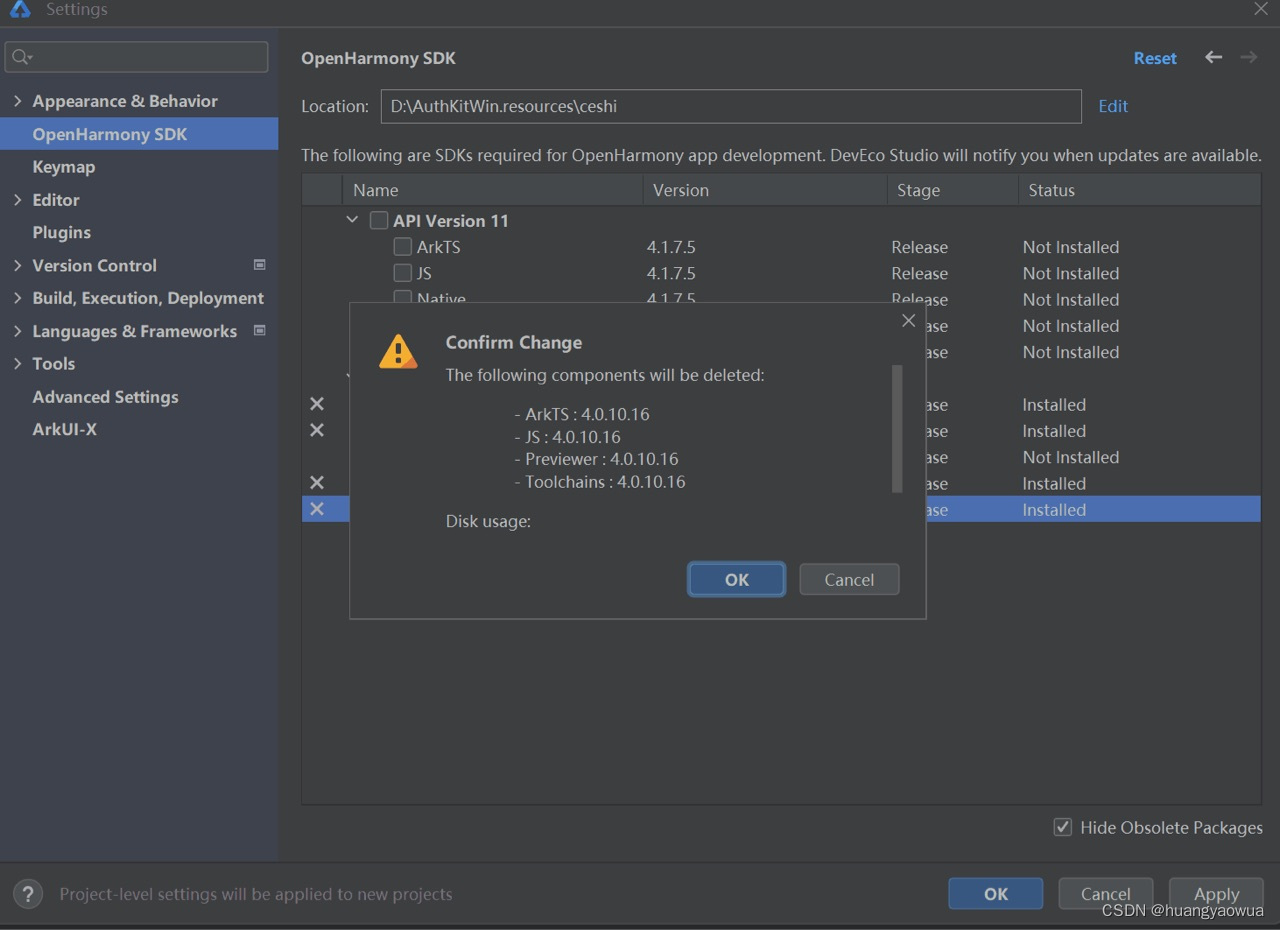Click the SDK Location path field
This screenshot has height=930, width=1280.
click(x=731, y=106)
